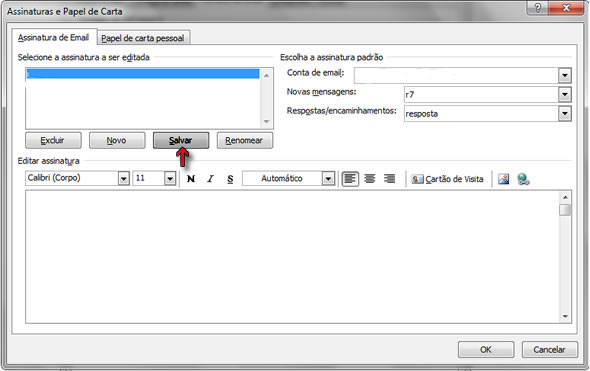
Task: Open the font size 11 dropdown
Action: coord(170,178)
